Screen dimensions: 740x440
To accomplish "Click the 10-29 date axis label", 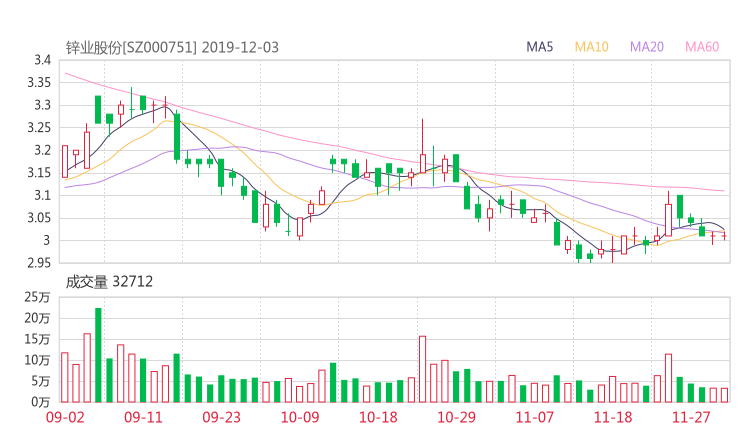I will coord(456,417).
